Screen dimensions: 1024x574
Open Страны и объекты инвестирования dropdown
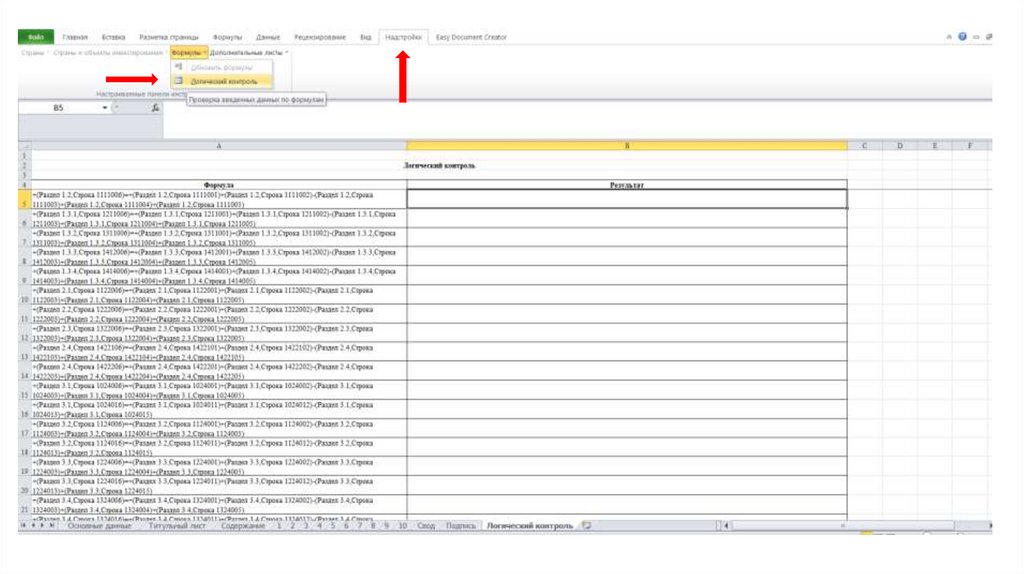[x=110, y=52]
